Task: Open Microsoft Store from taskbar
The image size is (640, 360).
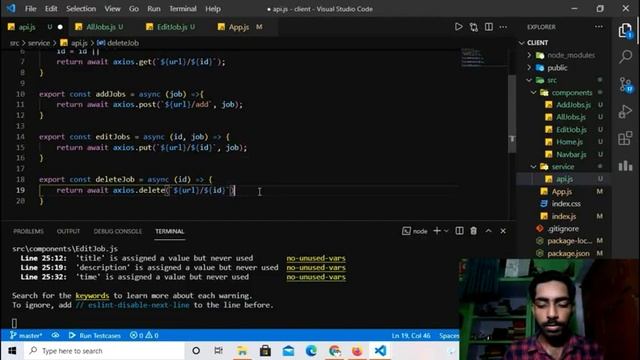Action: (x=265, y=351)
